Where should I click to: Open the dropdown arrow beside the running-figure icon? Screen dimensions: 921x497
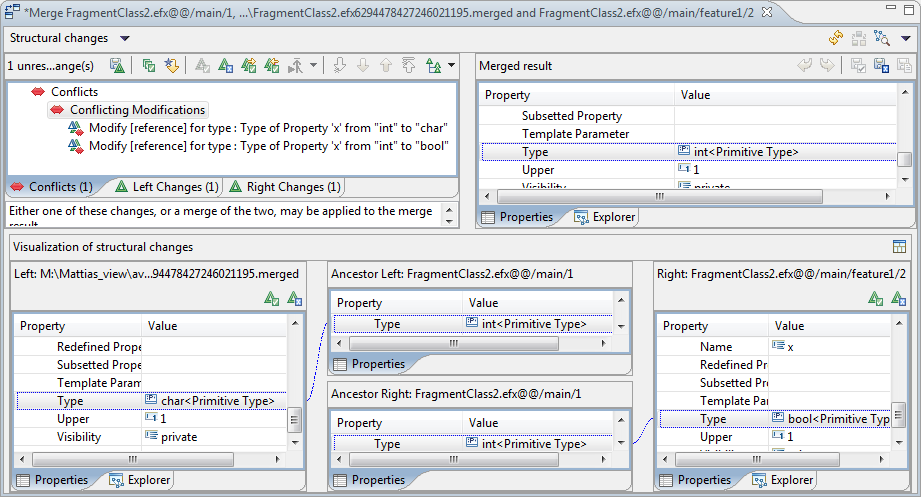tap(314, 65)
